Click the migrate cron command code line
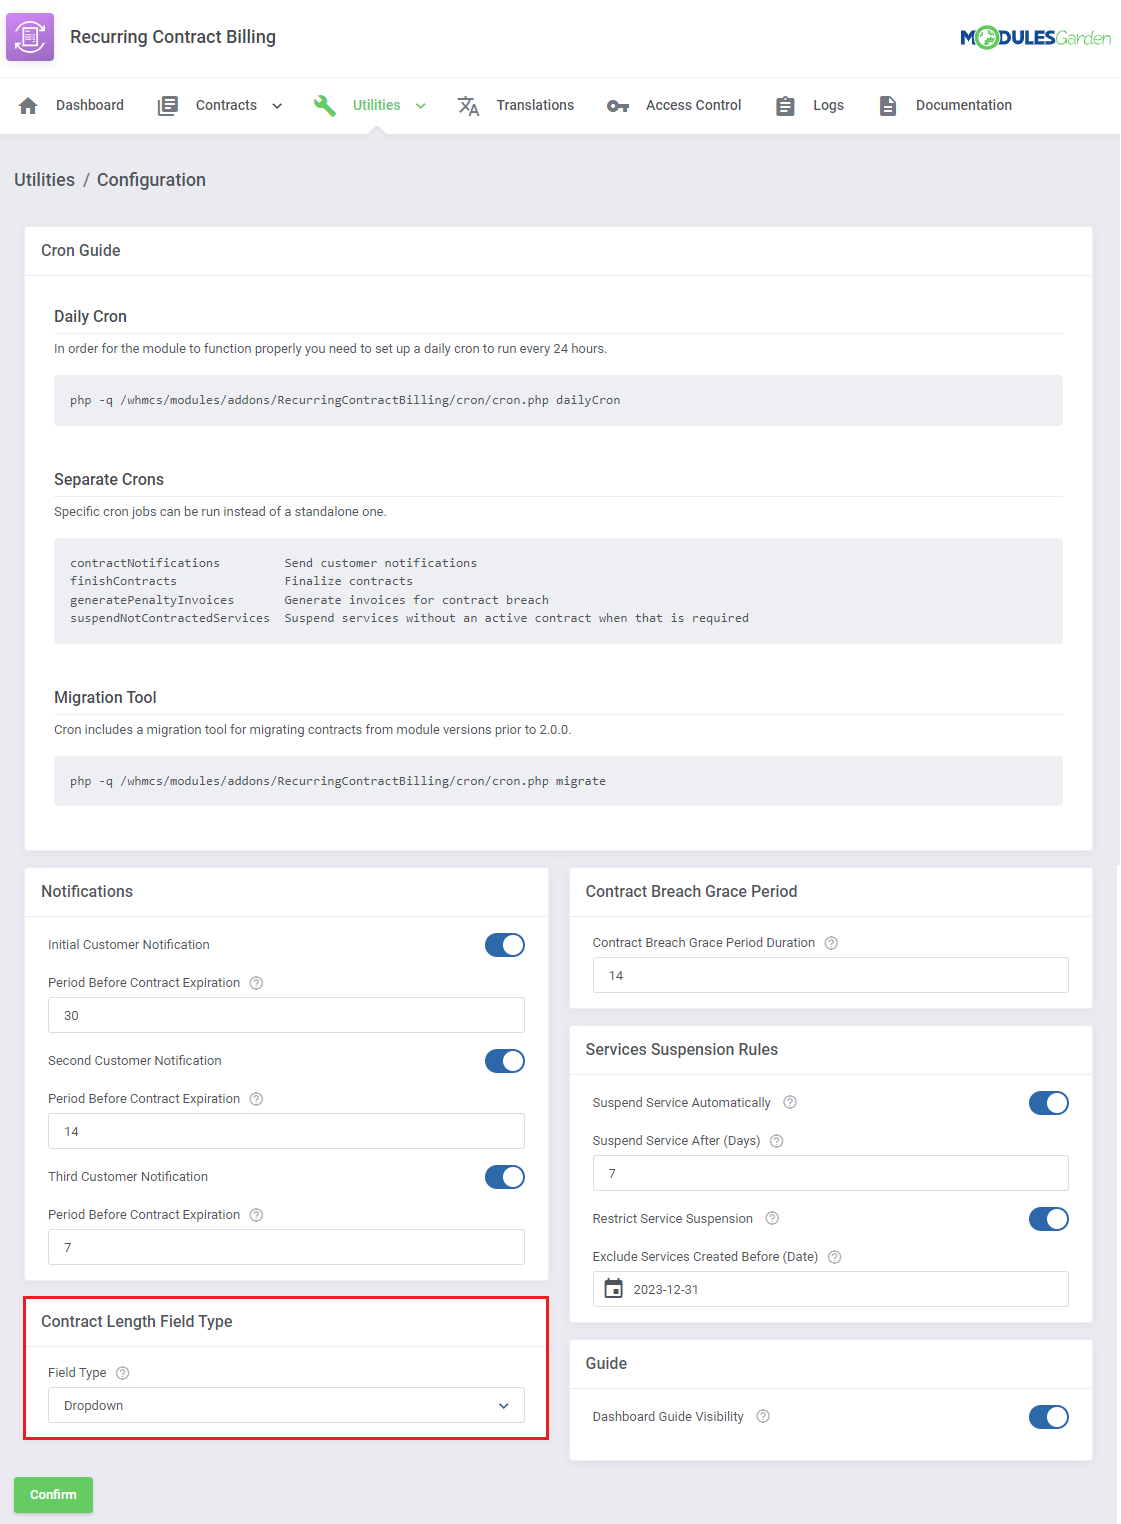This screenshot has height=1524, width=1121. (338, 781)
